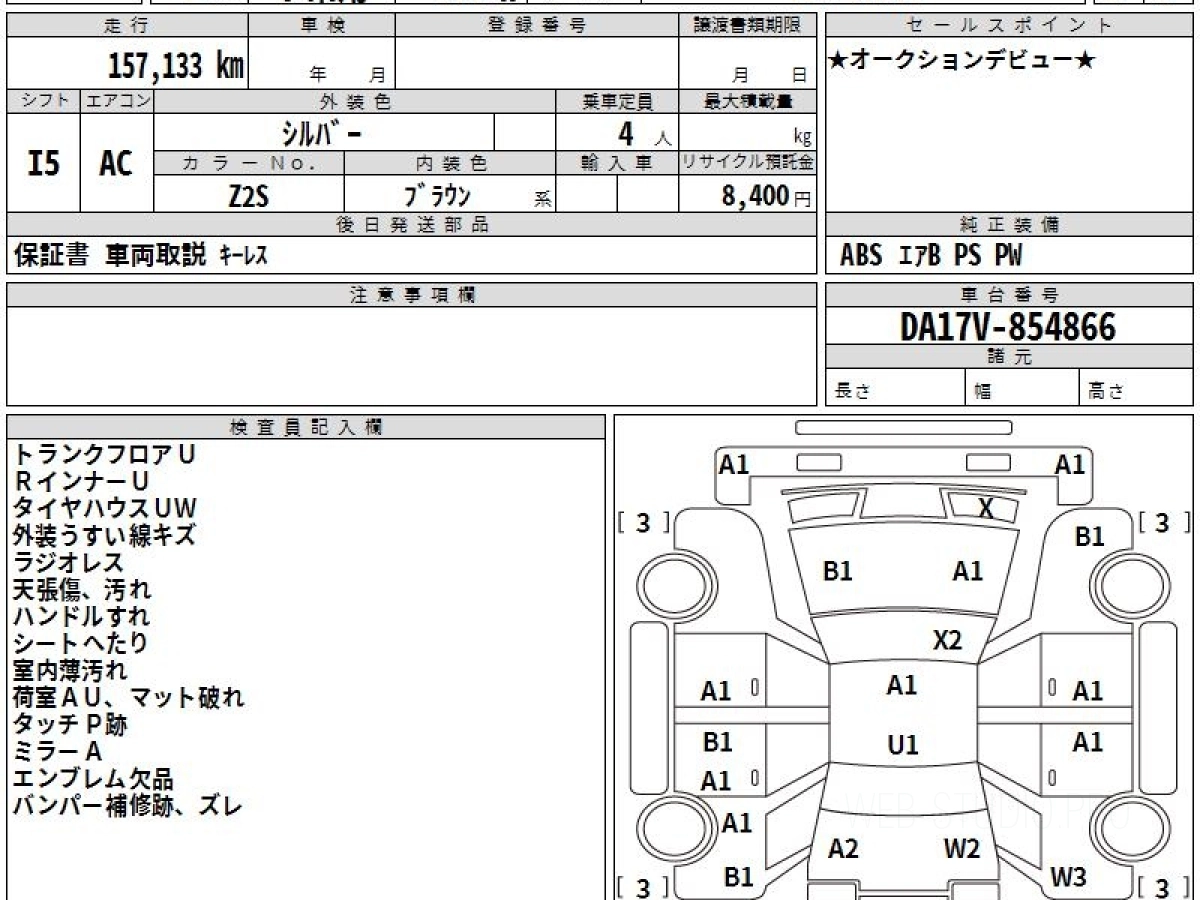1200x900 pixels.
Task: Click the note 荷室AU、マット破れ
Action: [129, 697]
